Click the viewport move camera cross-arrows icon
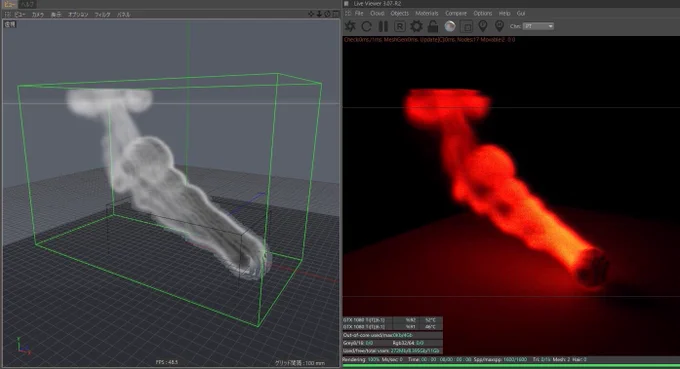The height and width of the screenshot is (369, 680). coord(311,14)
